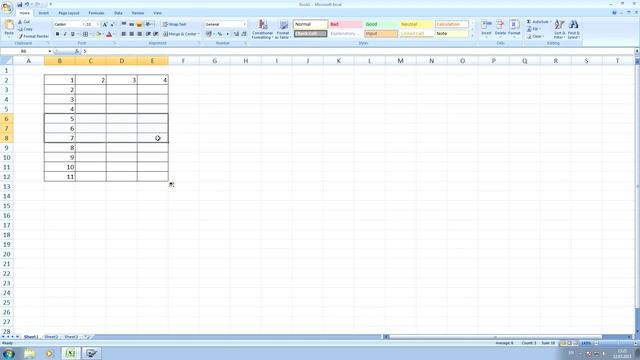640x360 pixels.
Task: Undo the last action
Action: click(x=27, y=4)
